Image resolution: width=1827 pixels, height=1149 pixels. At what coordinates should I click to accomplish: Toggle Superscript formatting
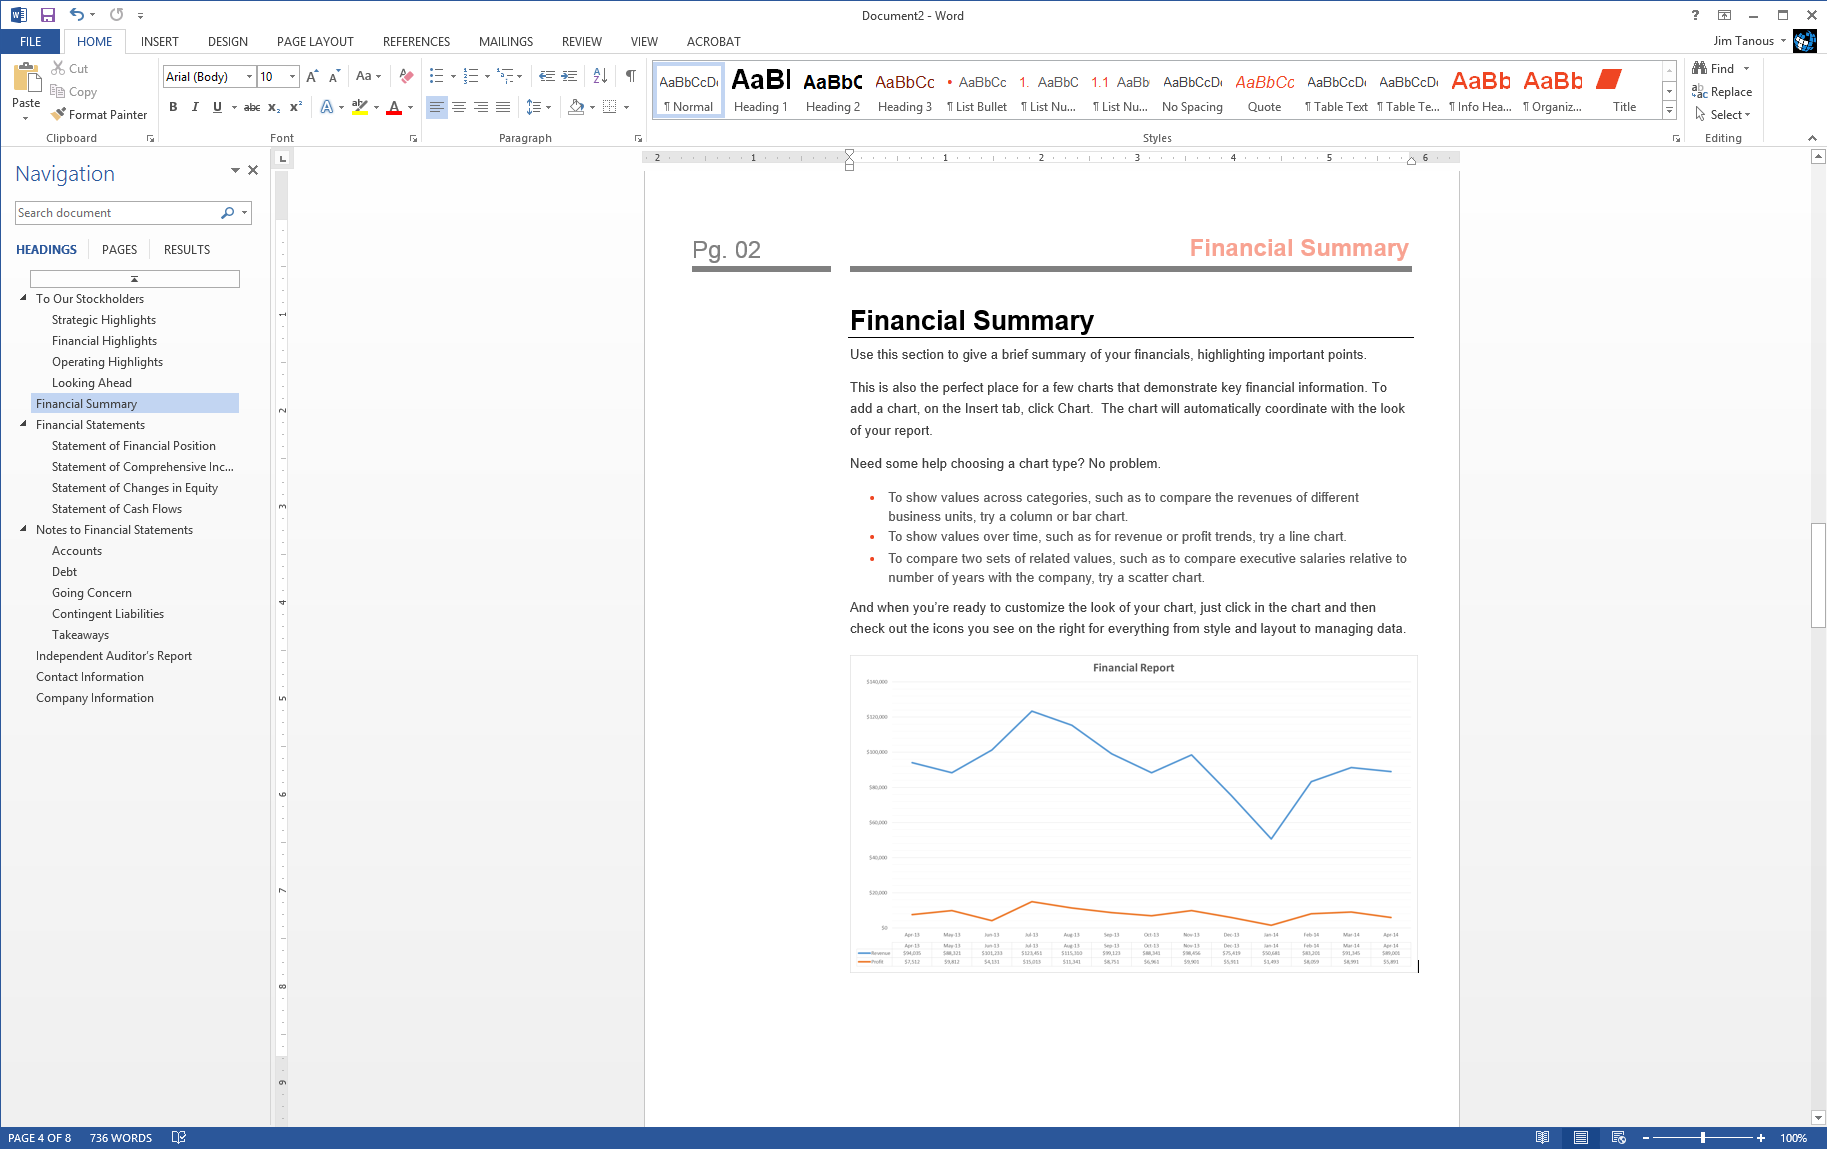[296, 107]
